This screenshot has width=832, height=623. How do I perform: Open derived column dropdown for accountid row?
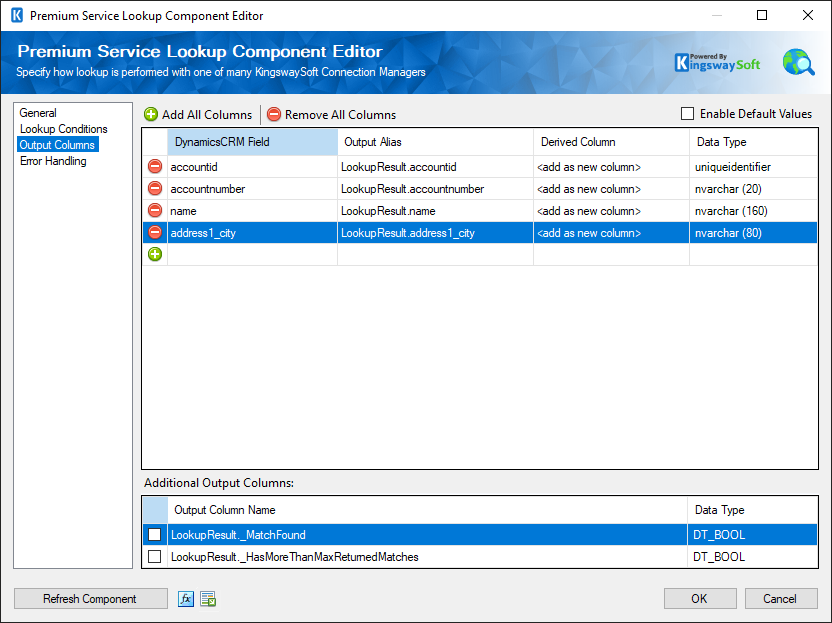point(611,167)
